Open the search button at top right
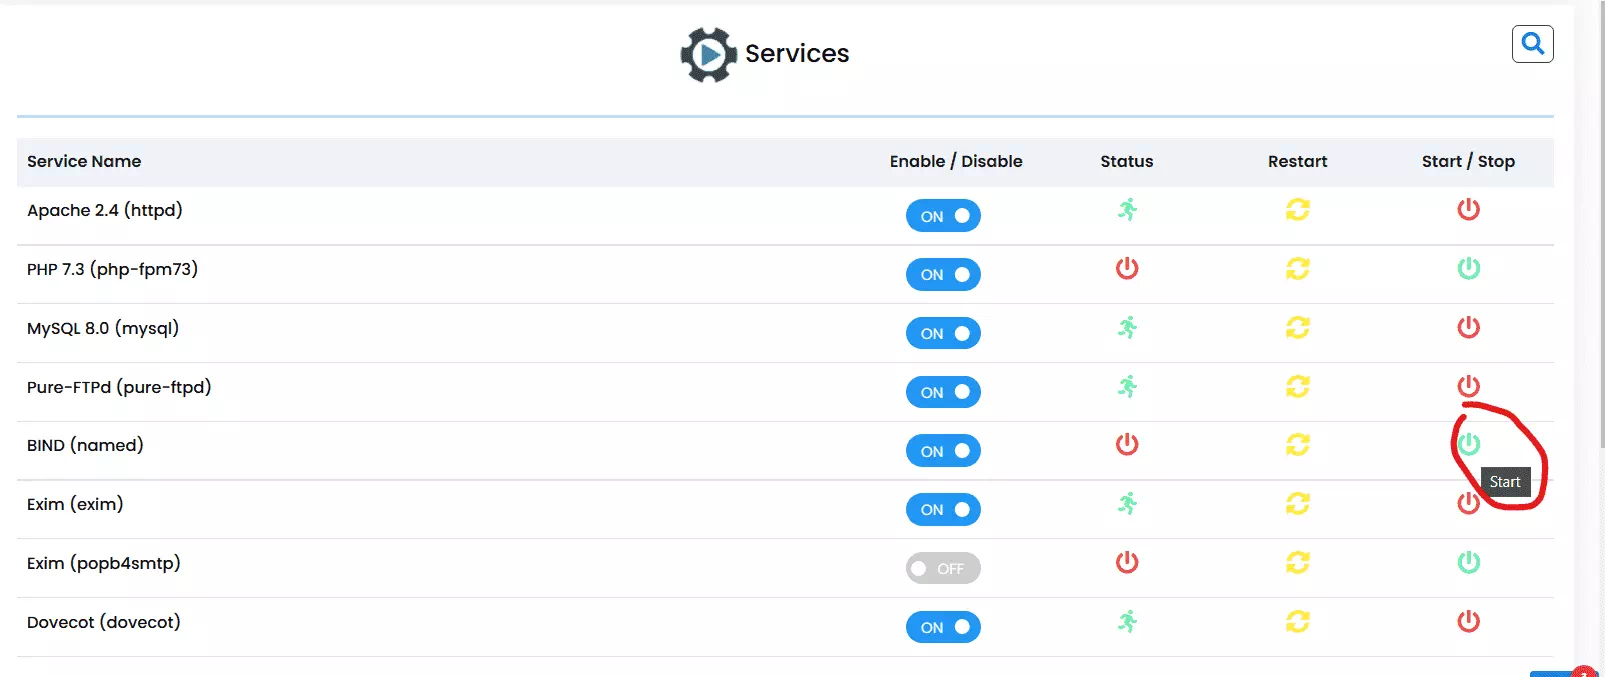This screenshot has width=1605, height=677. [x=1532, y=44]
